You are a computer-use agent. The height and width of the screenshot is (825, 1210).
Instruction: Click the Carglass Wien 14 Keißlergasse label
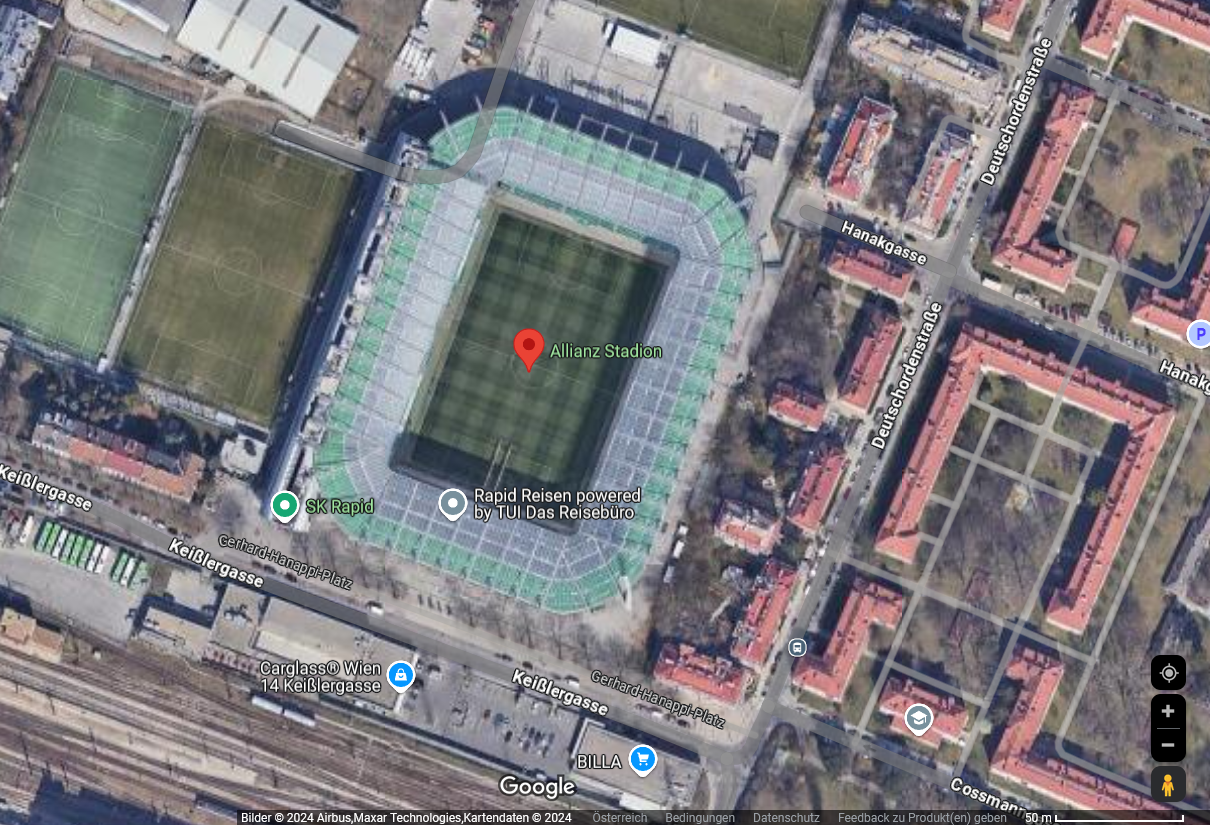point(320,677)
